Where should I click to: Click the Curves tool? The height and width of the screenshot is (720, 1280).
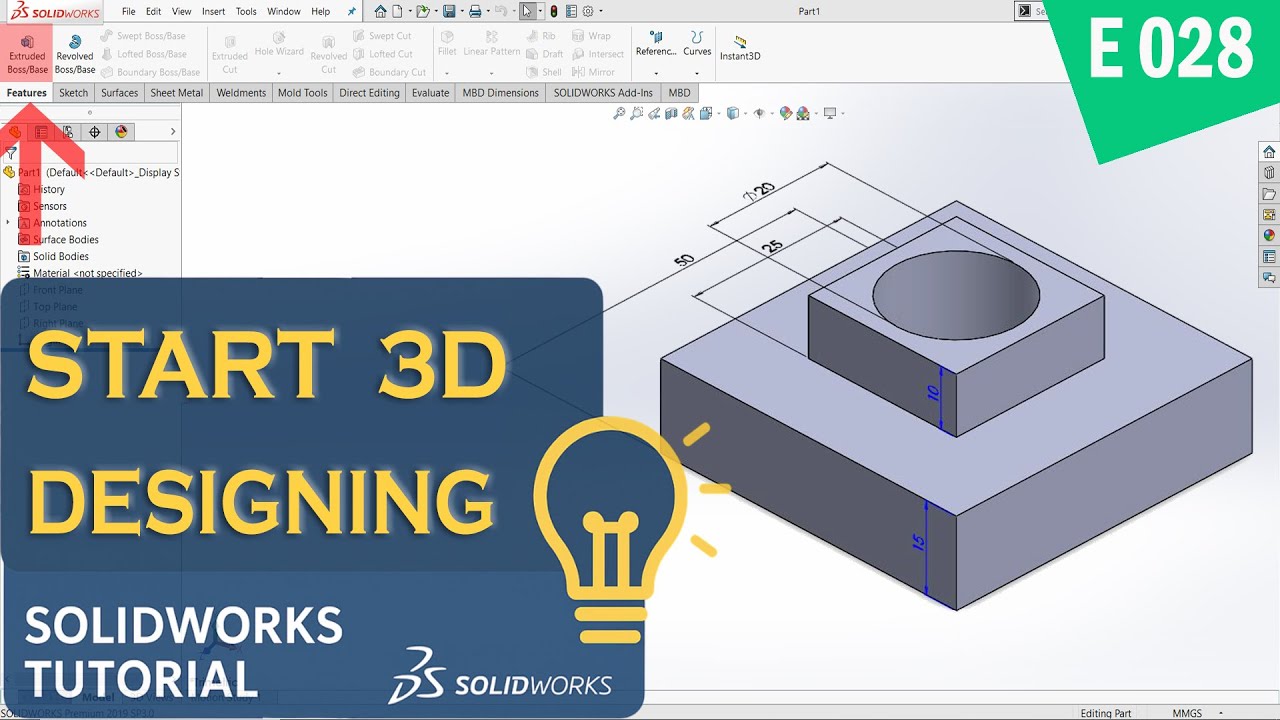pos(697,45)
